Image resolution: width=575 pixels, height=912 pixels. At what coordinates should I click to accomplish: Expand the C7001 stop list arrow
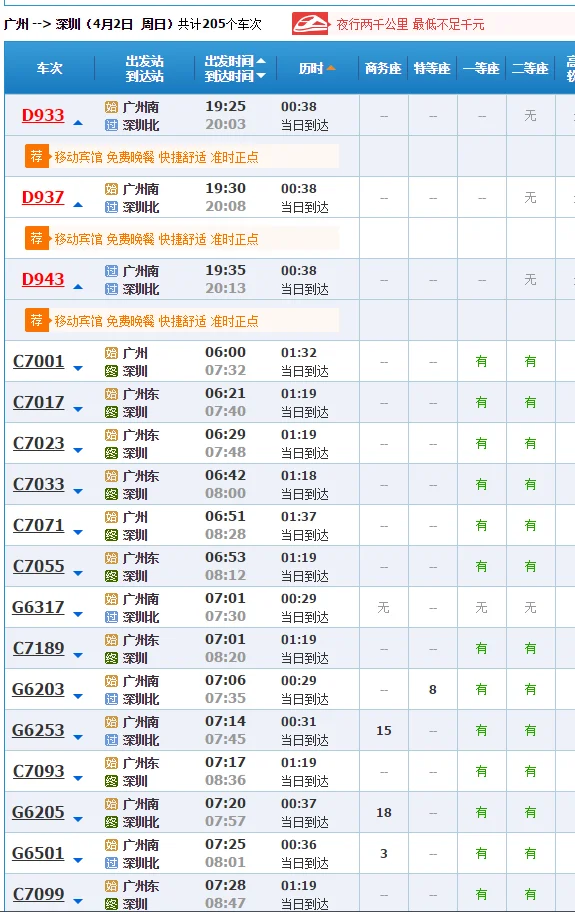(78, 368)
